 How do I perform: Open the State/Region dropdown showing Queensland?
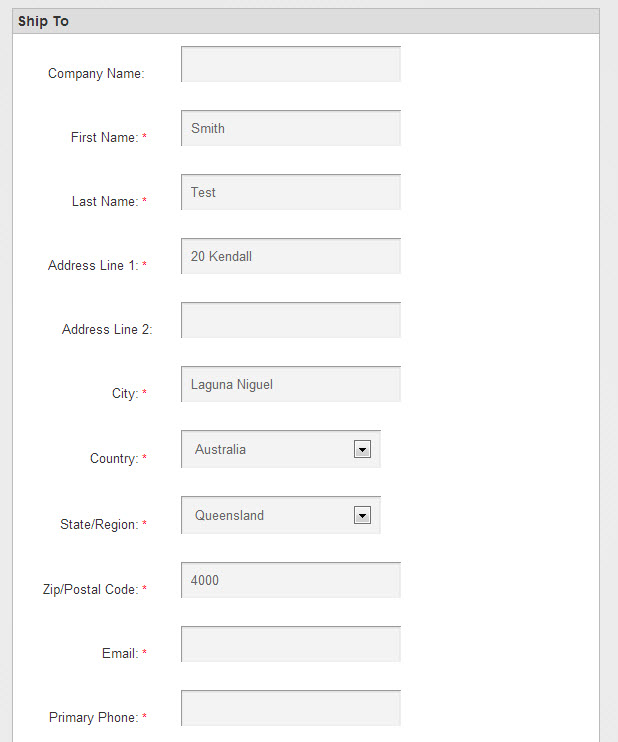(x=281, y=515)
